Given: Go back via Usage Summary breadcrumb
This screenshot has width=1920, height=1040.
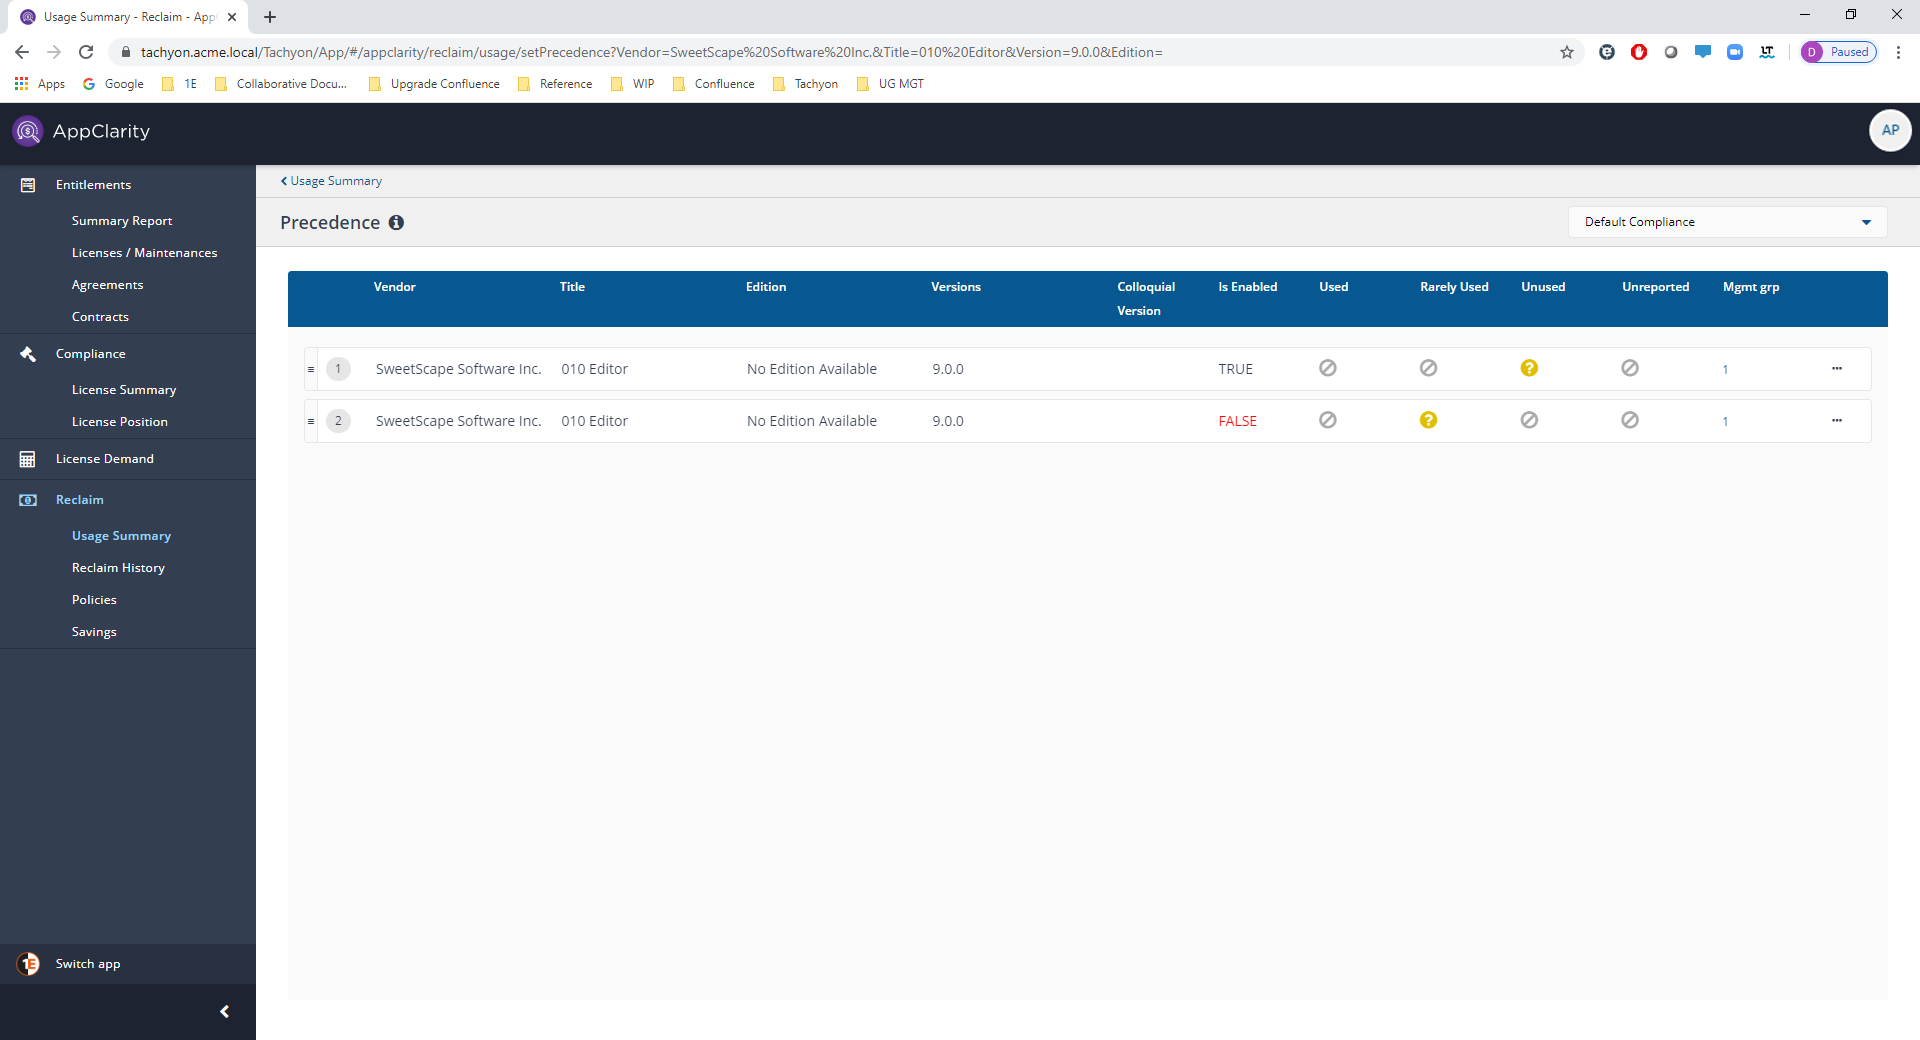Looking at the screenshot, I should pos(331,181).
